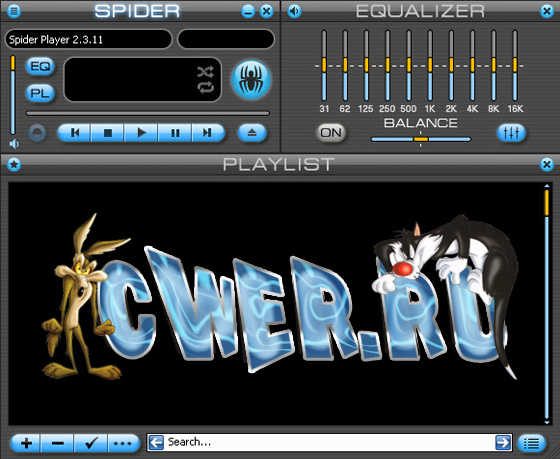Screen dimensions: 560x459
Task: Skip to previous track
Action: pyautogui.click(x=74, y=133)
